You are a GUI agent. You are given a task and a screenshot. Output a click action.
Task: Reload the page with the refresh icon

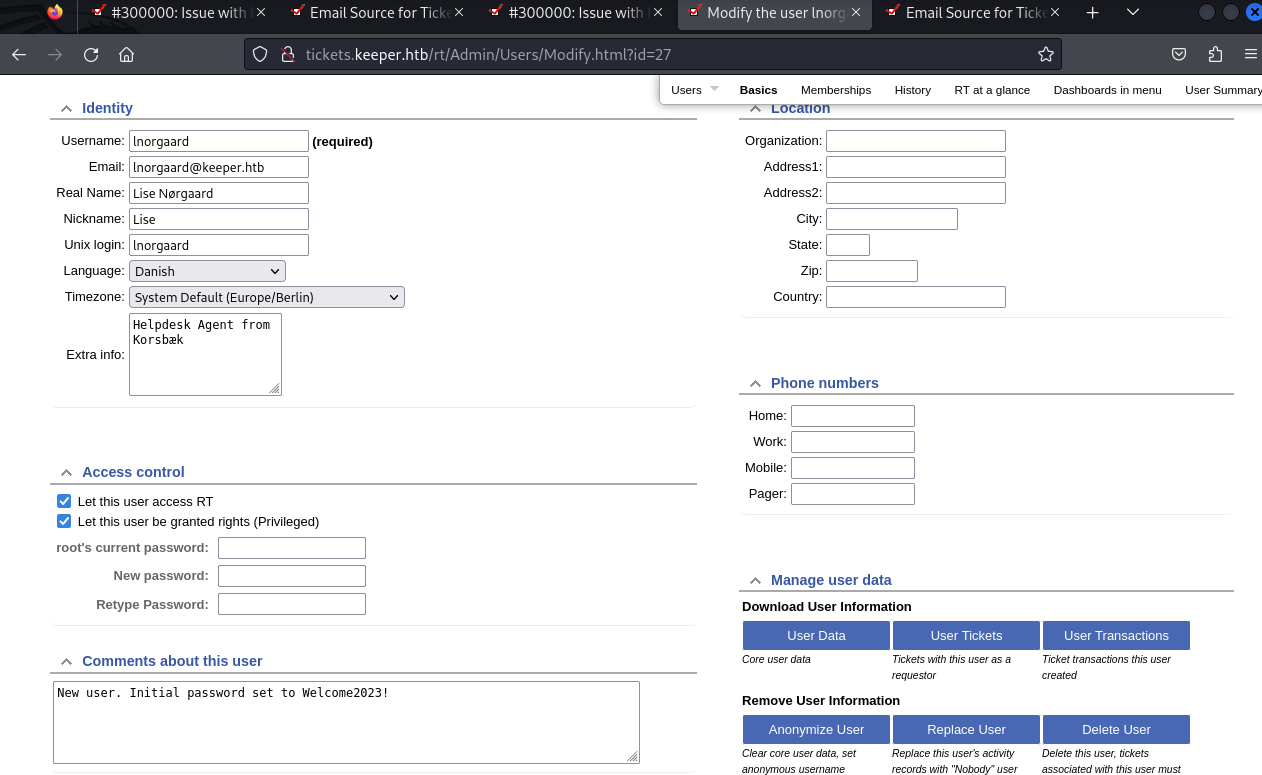click(x=91, y=55)
